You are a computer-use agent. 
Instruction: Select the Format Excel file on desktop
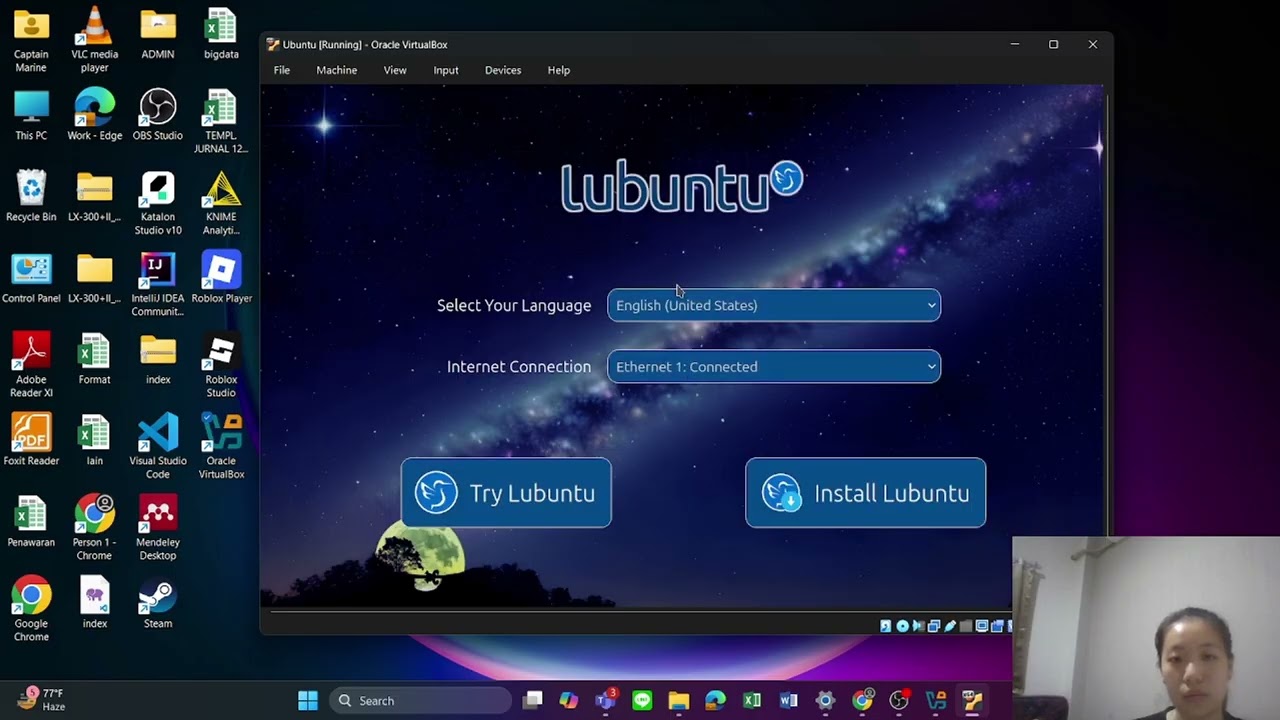point(95,359)
